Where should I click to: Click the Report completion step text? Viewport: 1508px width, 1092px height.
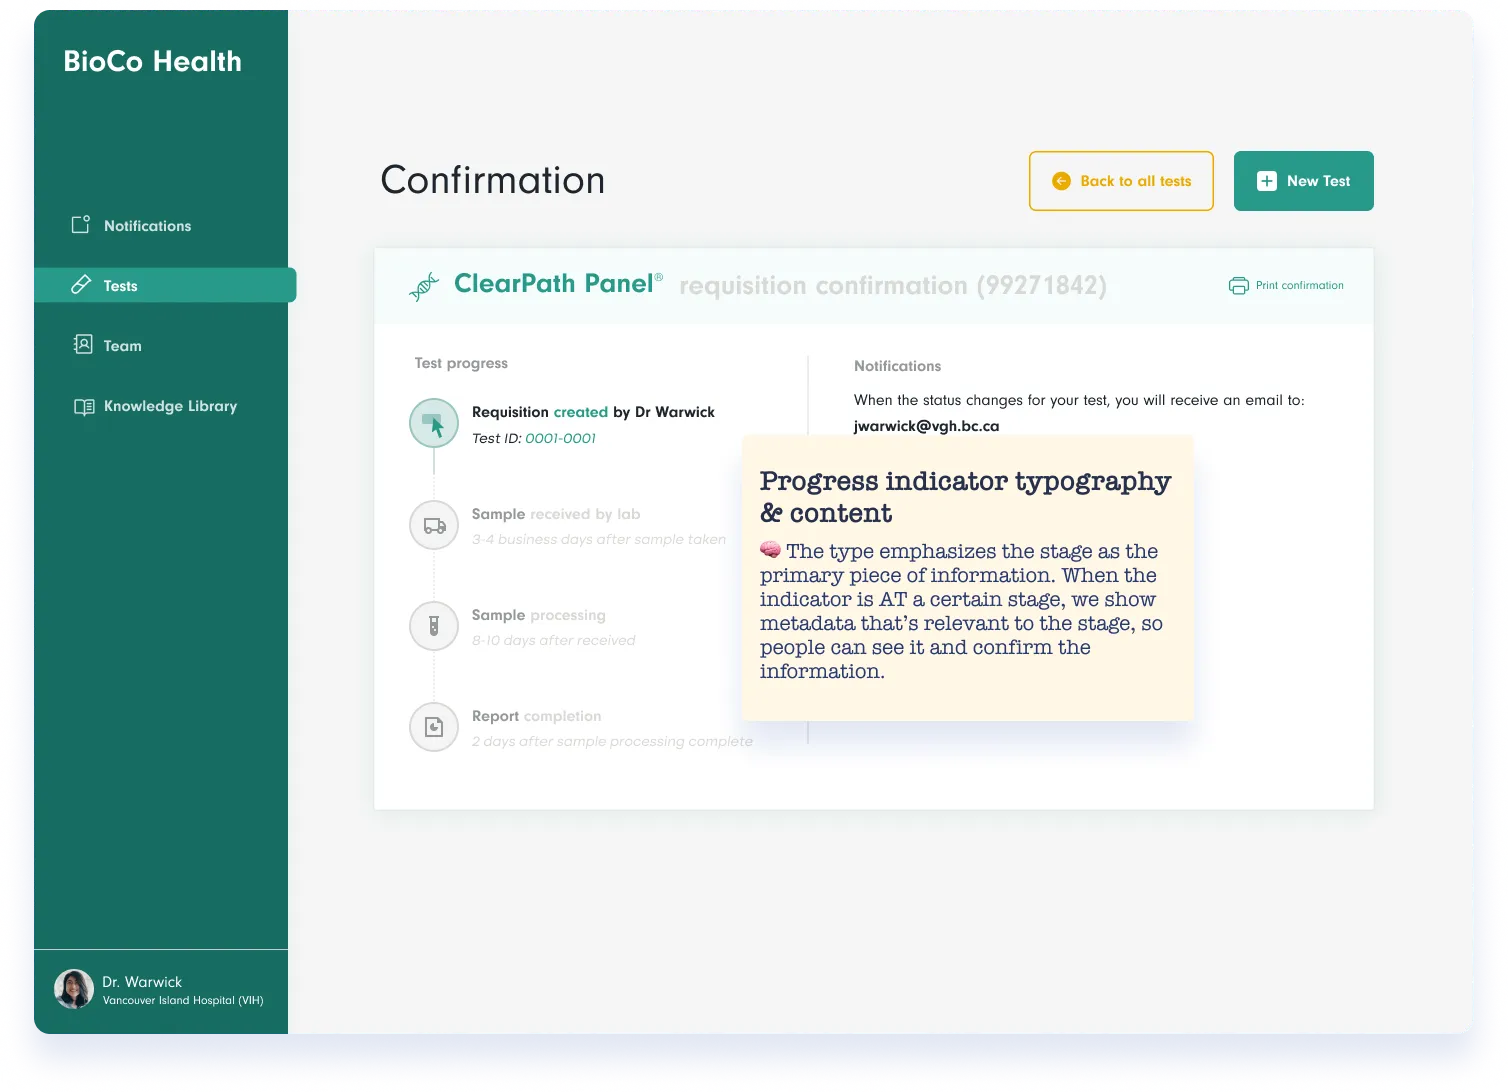537,716
